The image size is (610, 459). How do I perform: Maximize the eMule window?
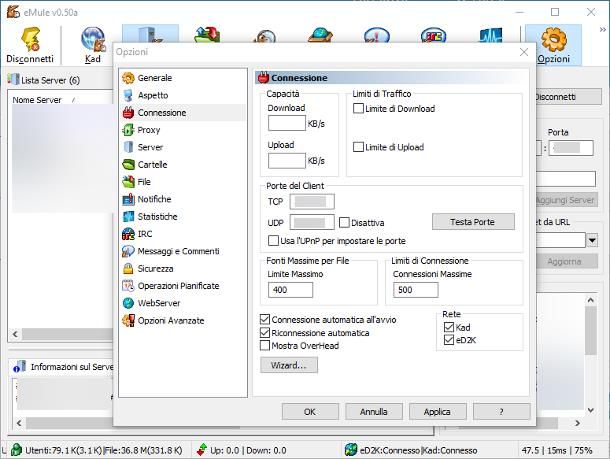point(555,12)
